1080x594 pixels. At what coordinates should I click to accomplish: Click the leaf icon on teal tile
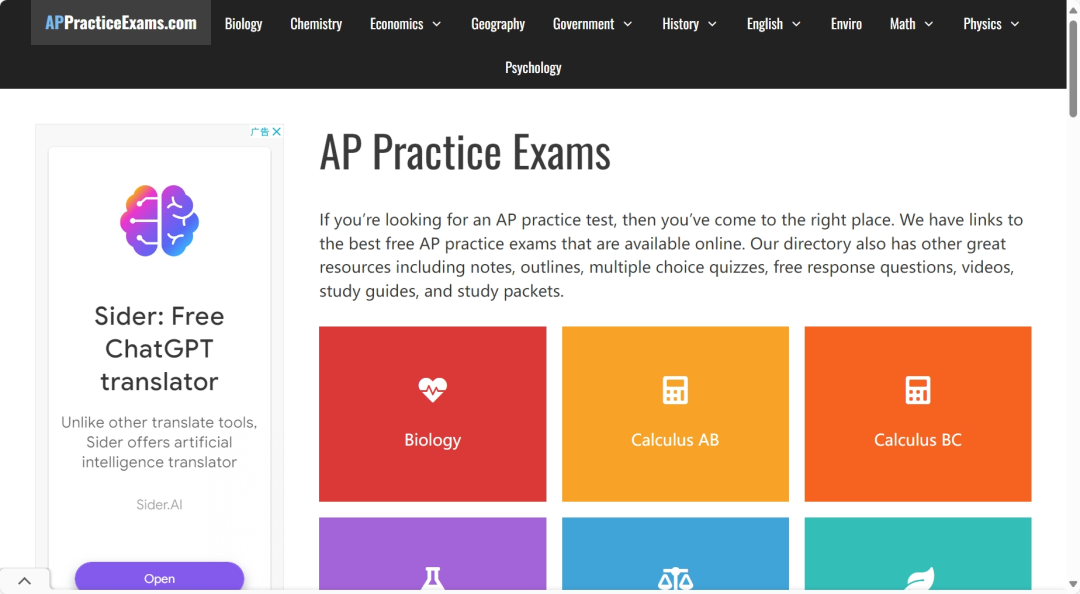pyautogui.click(x=919, y=578)
